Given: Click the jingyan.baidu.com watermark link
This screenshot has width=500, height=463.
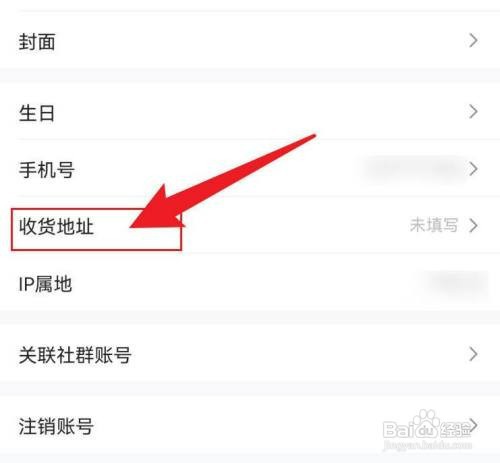Looking at the screenshot, I should tap(428, 445).
